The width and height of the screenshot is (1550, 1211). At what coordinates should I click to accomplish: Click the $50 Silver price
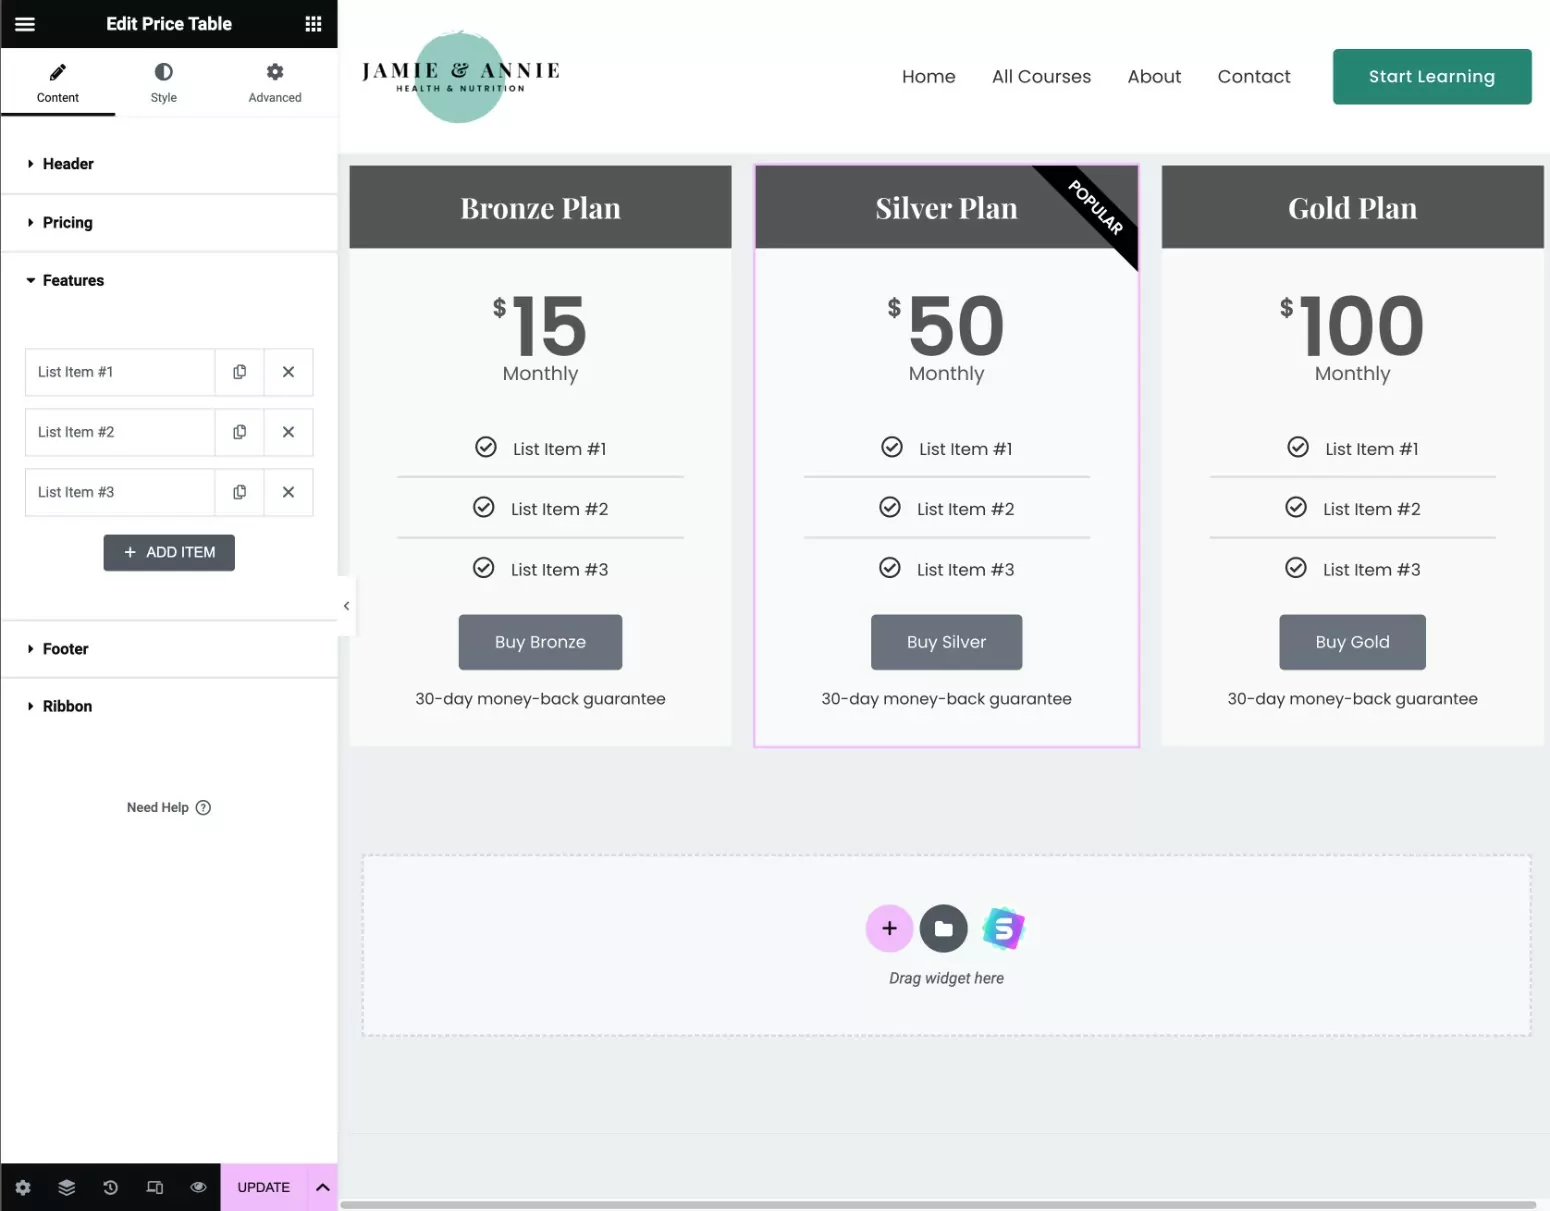click(x=946, y=326)
